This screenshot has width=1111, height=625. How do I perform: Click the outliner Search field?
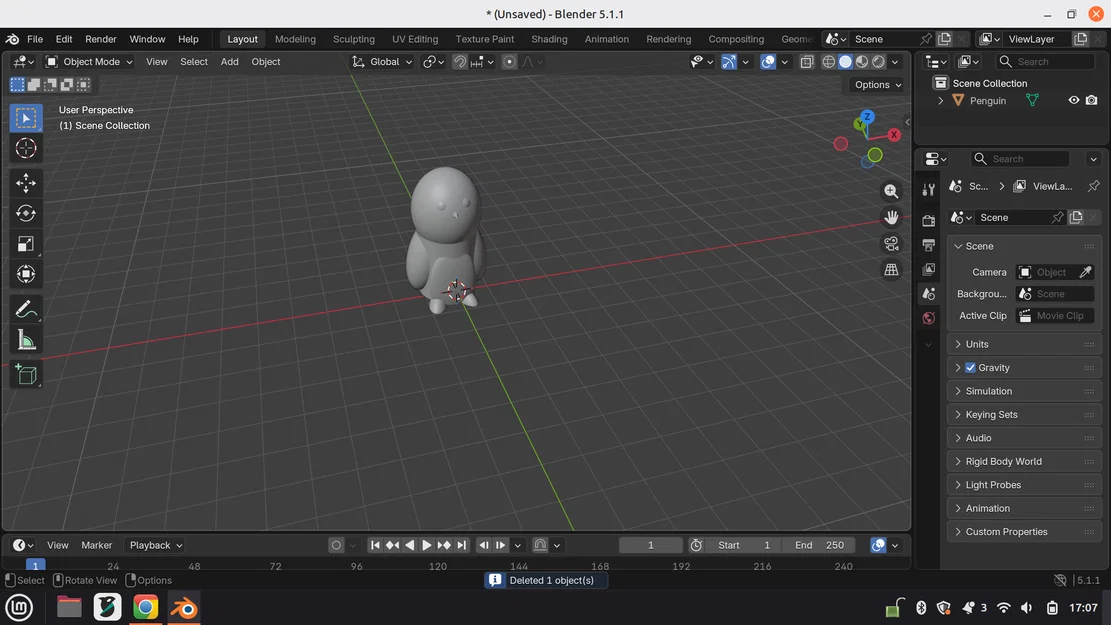point(1045,62)
